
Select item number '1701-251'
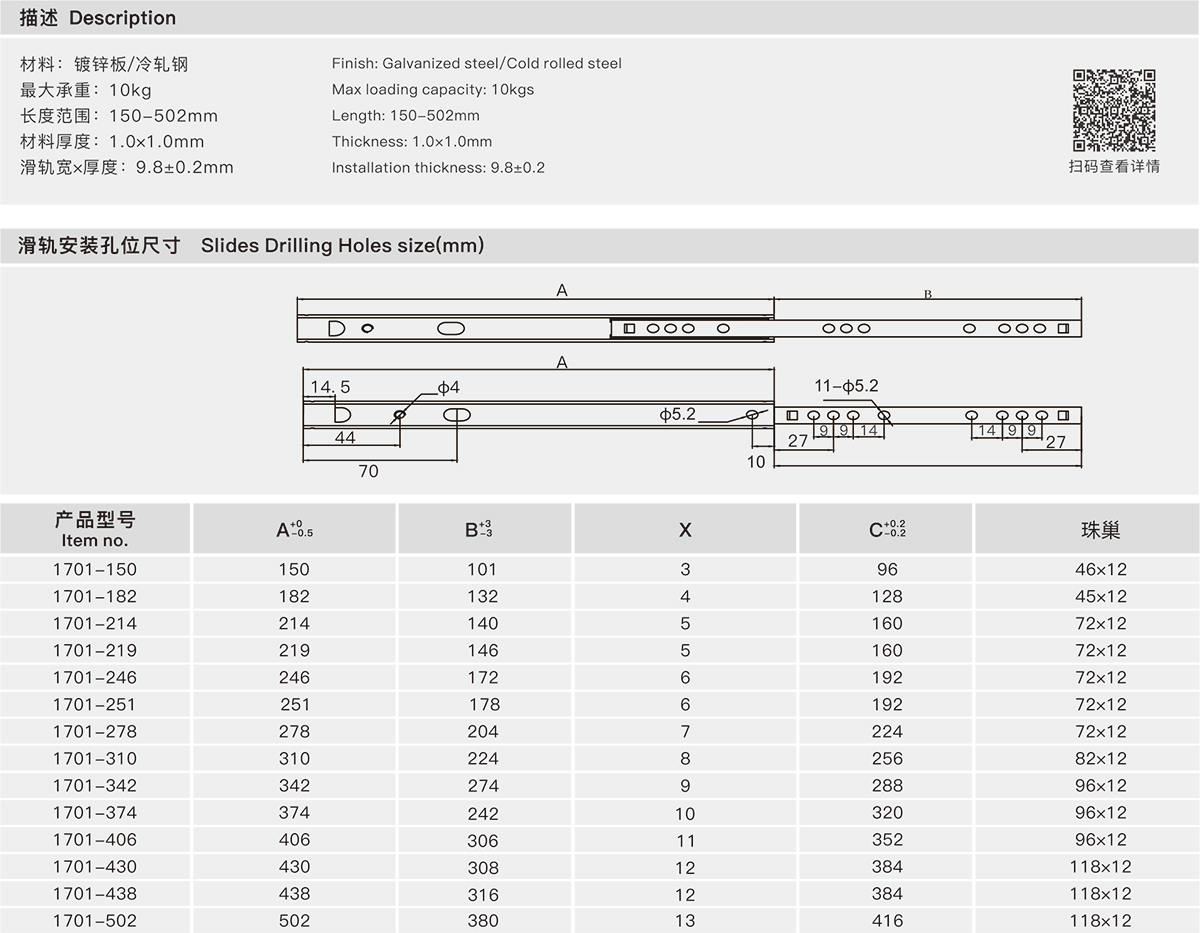pos(95,704)
